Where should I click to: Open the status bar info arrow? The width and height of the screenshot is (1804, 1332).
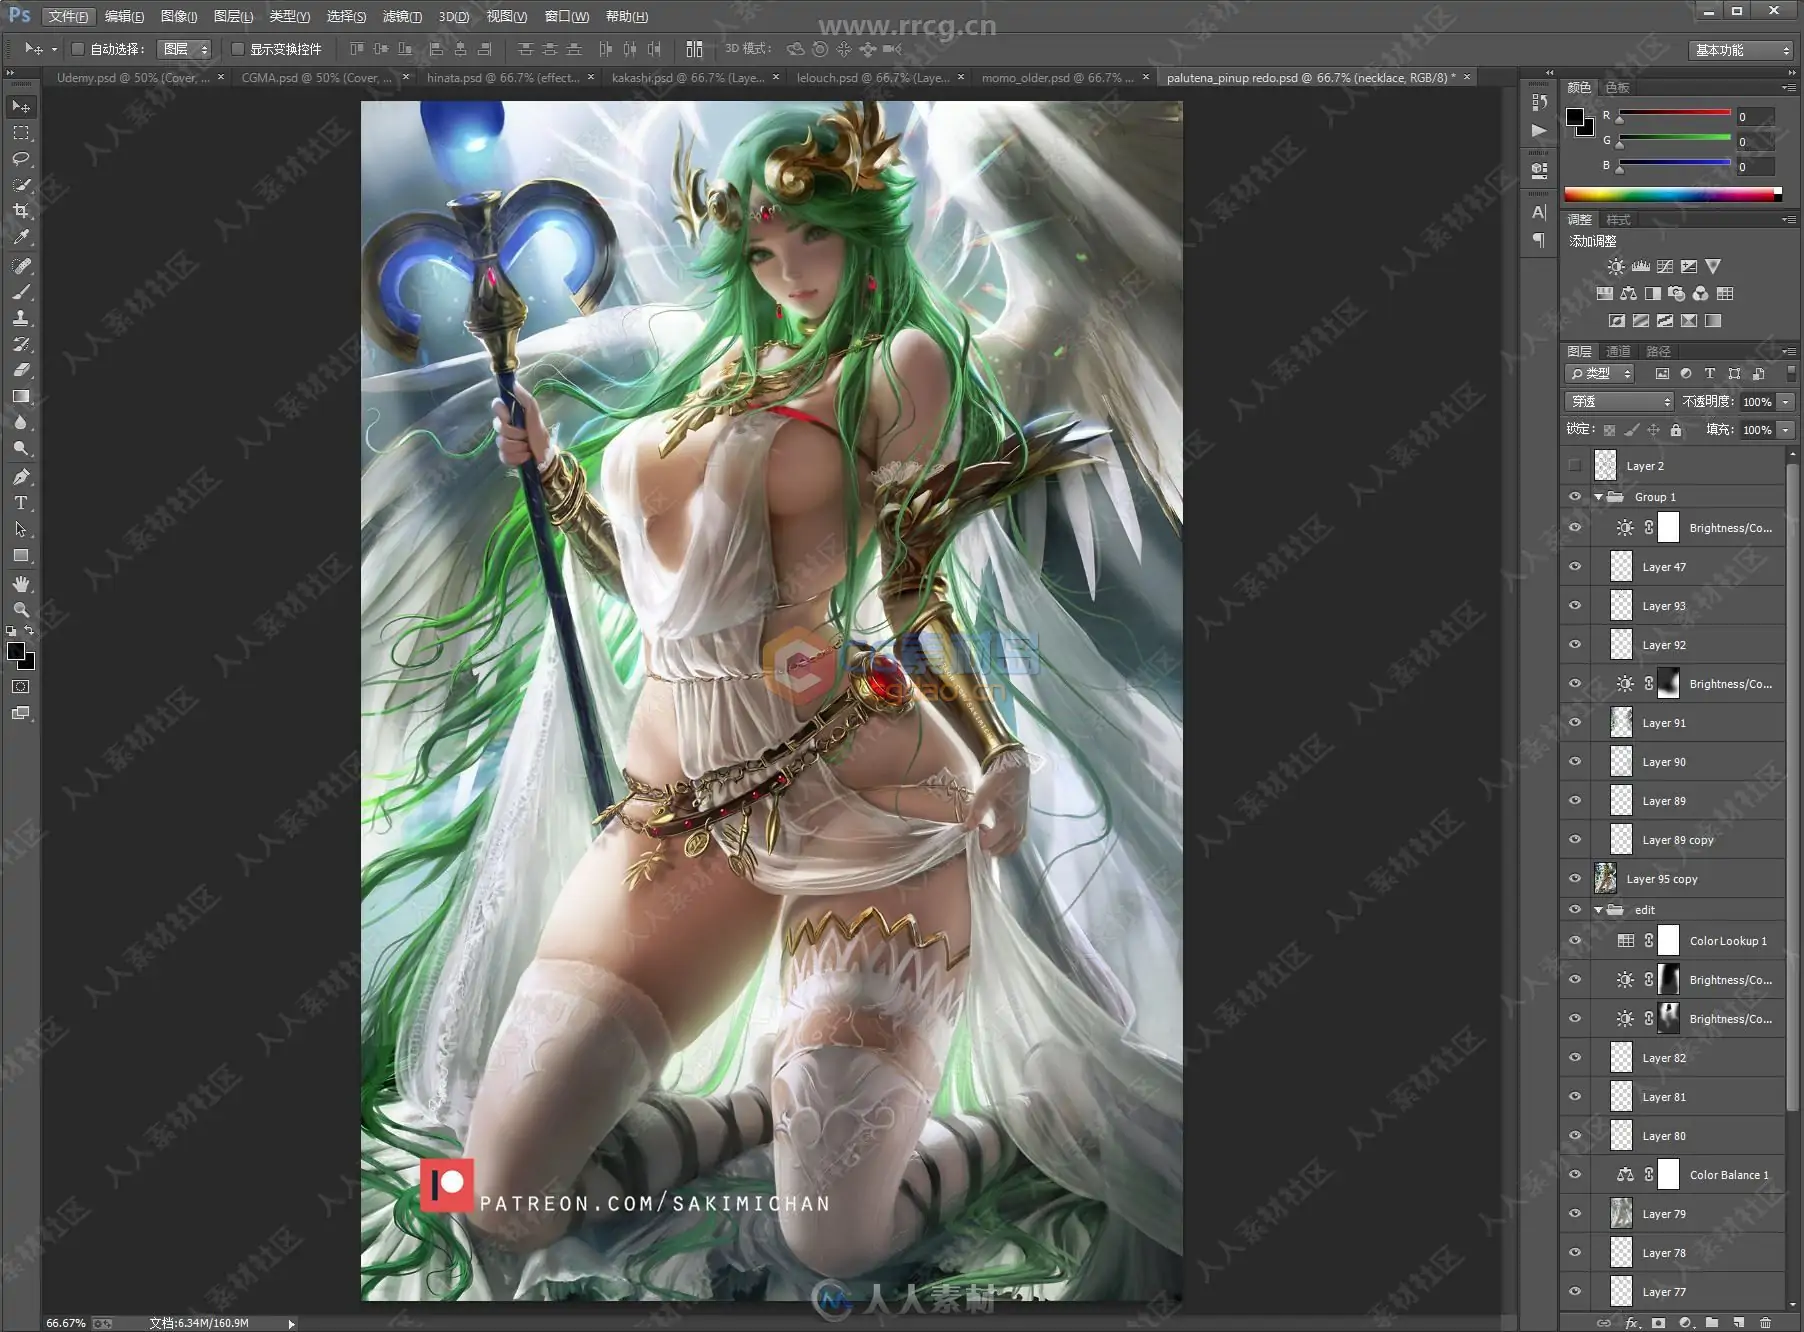(291, 1323)
